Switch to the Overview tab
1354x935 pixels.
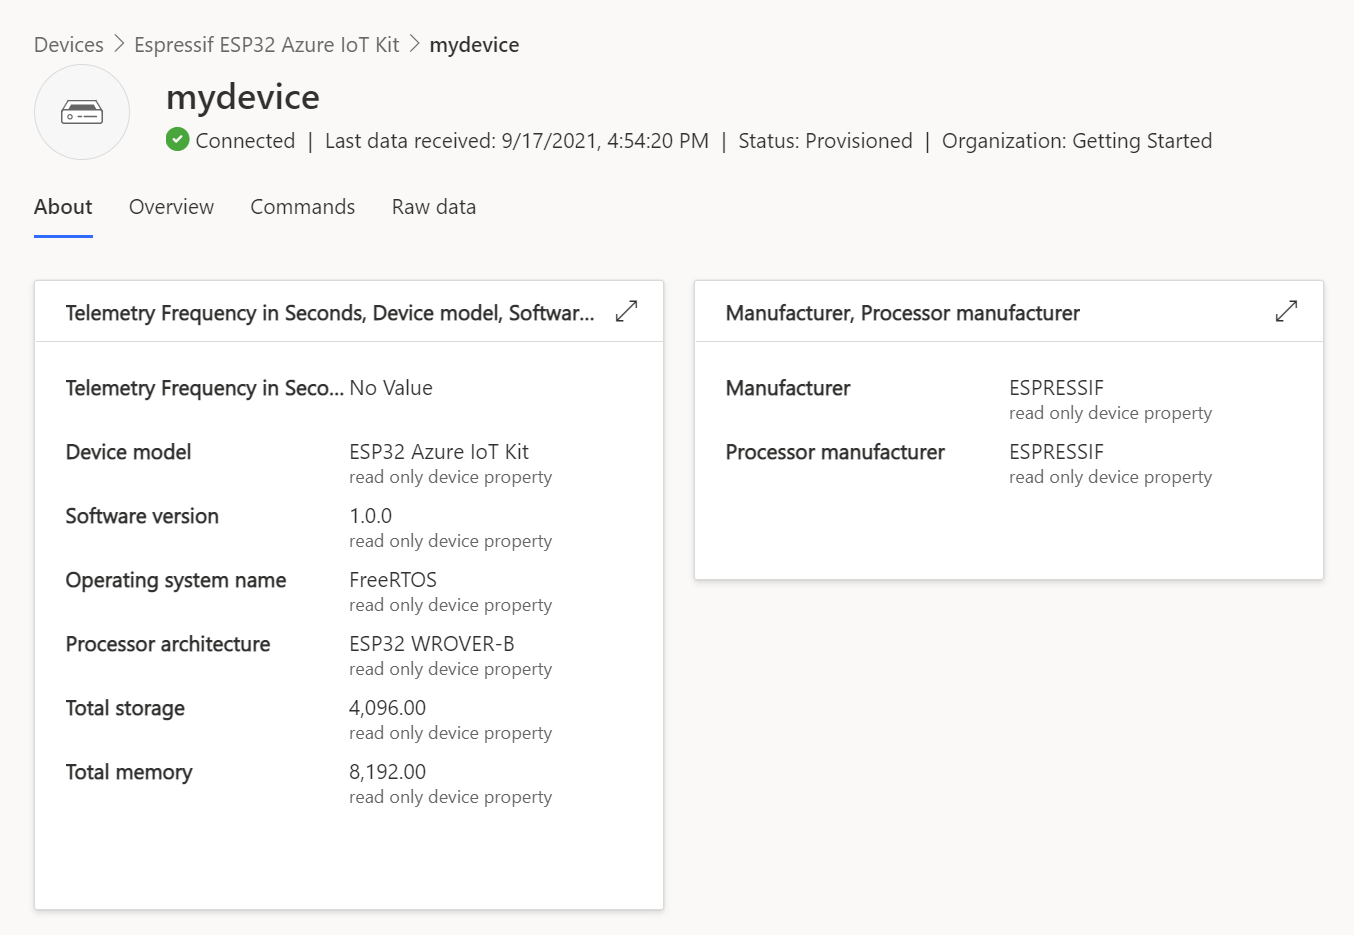pyautogui.click(x=171, y=207)
